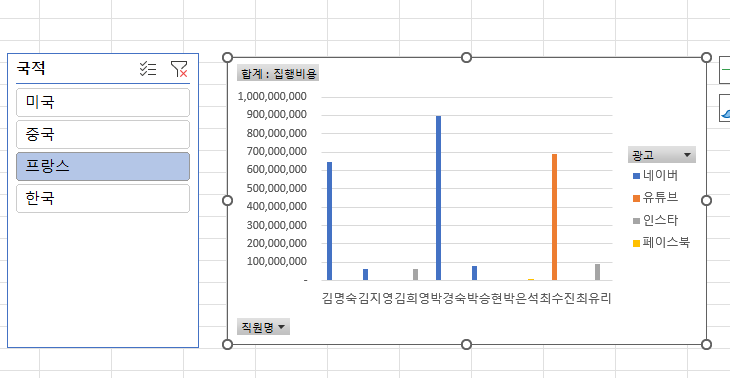730x378 pixels.
Task: Select the small blue bar for 박승현
Action: [474, 273]
